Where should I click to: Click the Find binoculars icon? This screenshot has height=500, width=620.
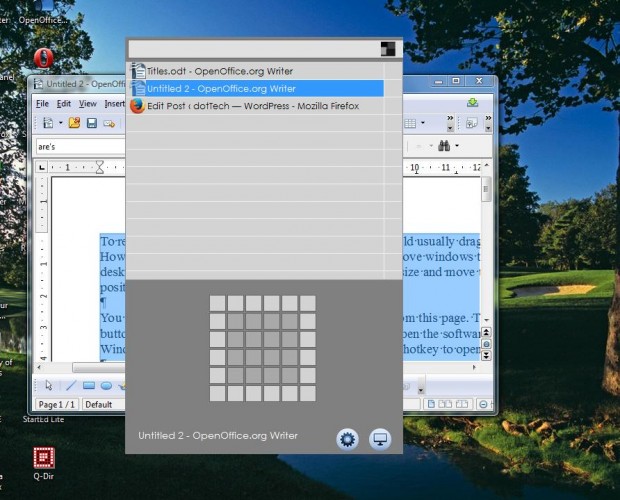[444, 146]
